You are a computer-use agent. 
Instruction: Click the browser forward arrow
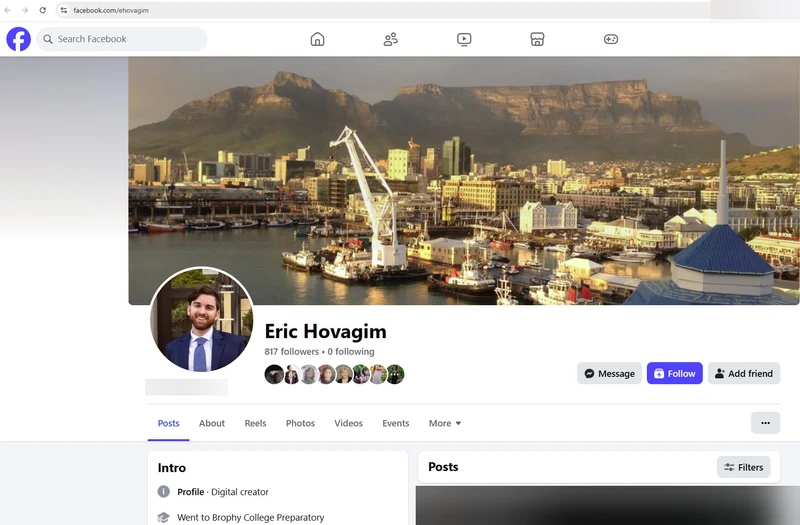coord(25,10)
